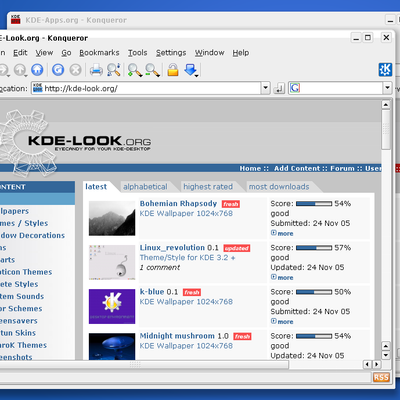400x400 pixels.
Task: Click the Linux_revolution 57% score bar
Action: [314, 248]
